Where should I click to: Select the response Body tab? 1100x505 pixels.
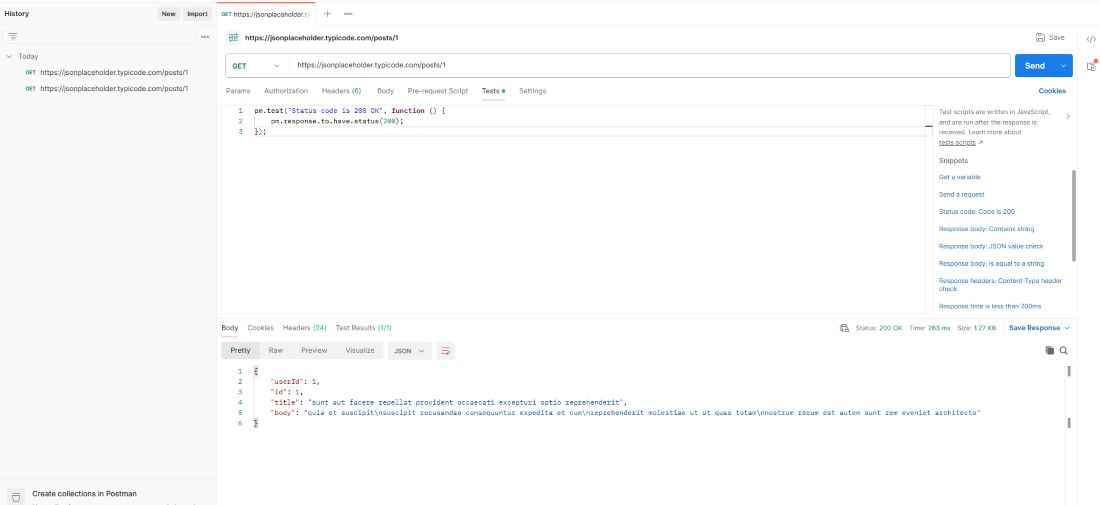(229, 328)
